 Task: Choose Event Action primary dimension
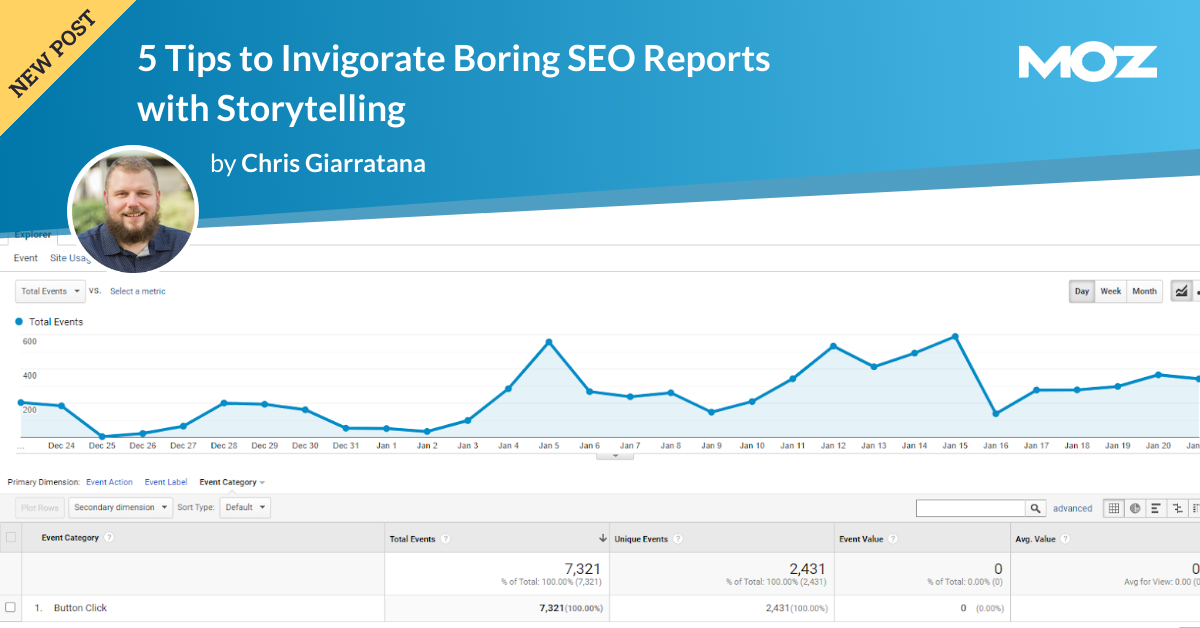[109, 482]
